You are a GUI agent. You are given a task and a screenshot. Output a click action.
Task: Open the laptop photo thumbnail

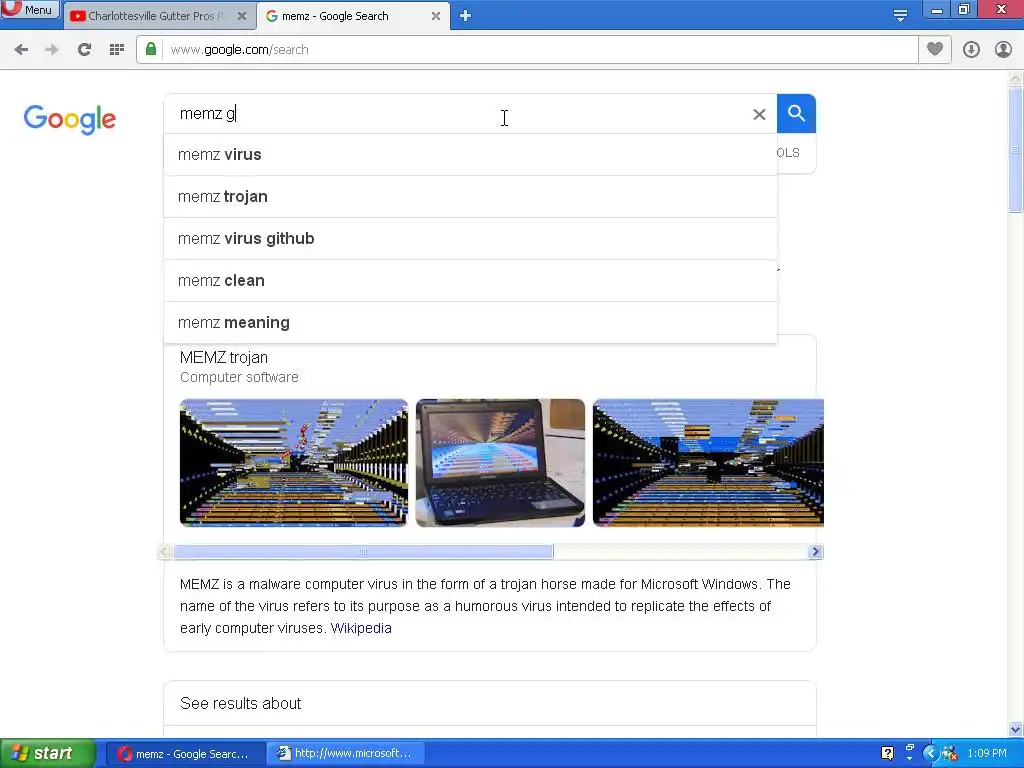500,463
